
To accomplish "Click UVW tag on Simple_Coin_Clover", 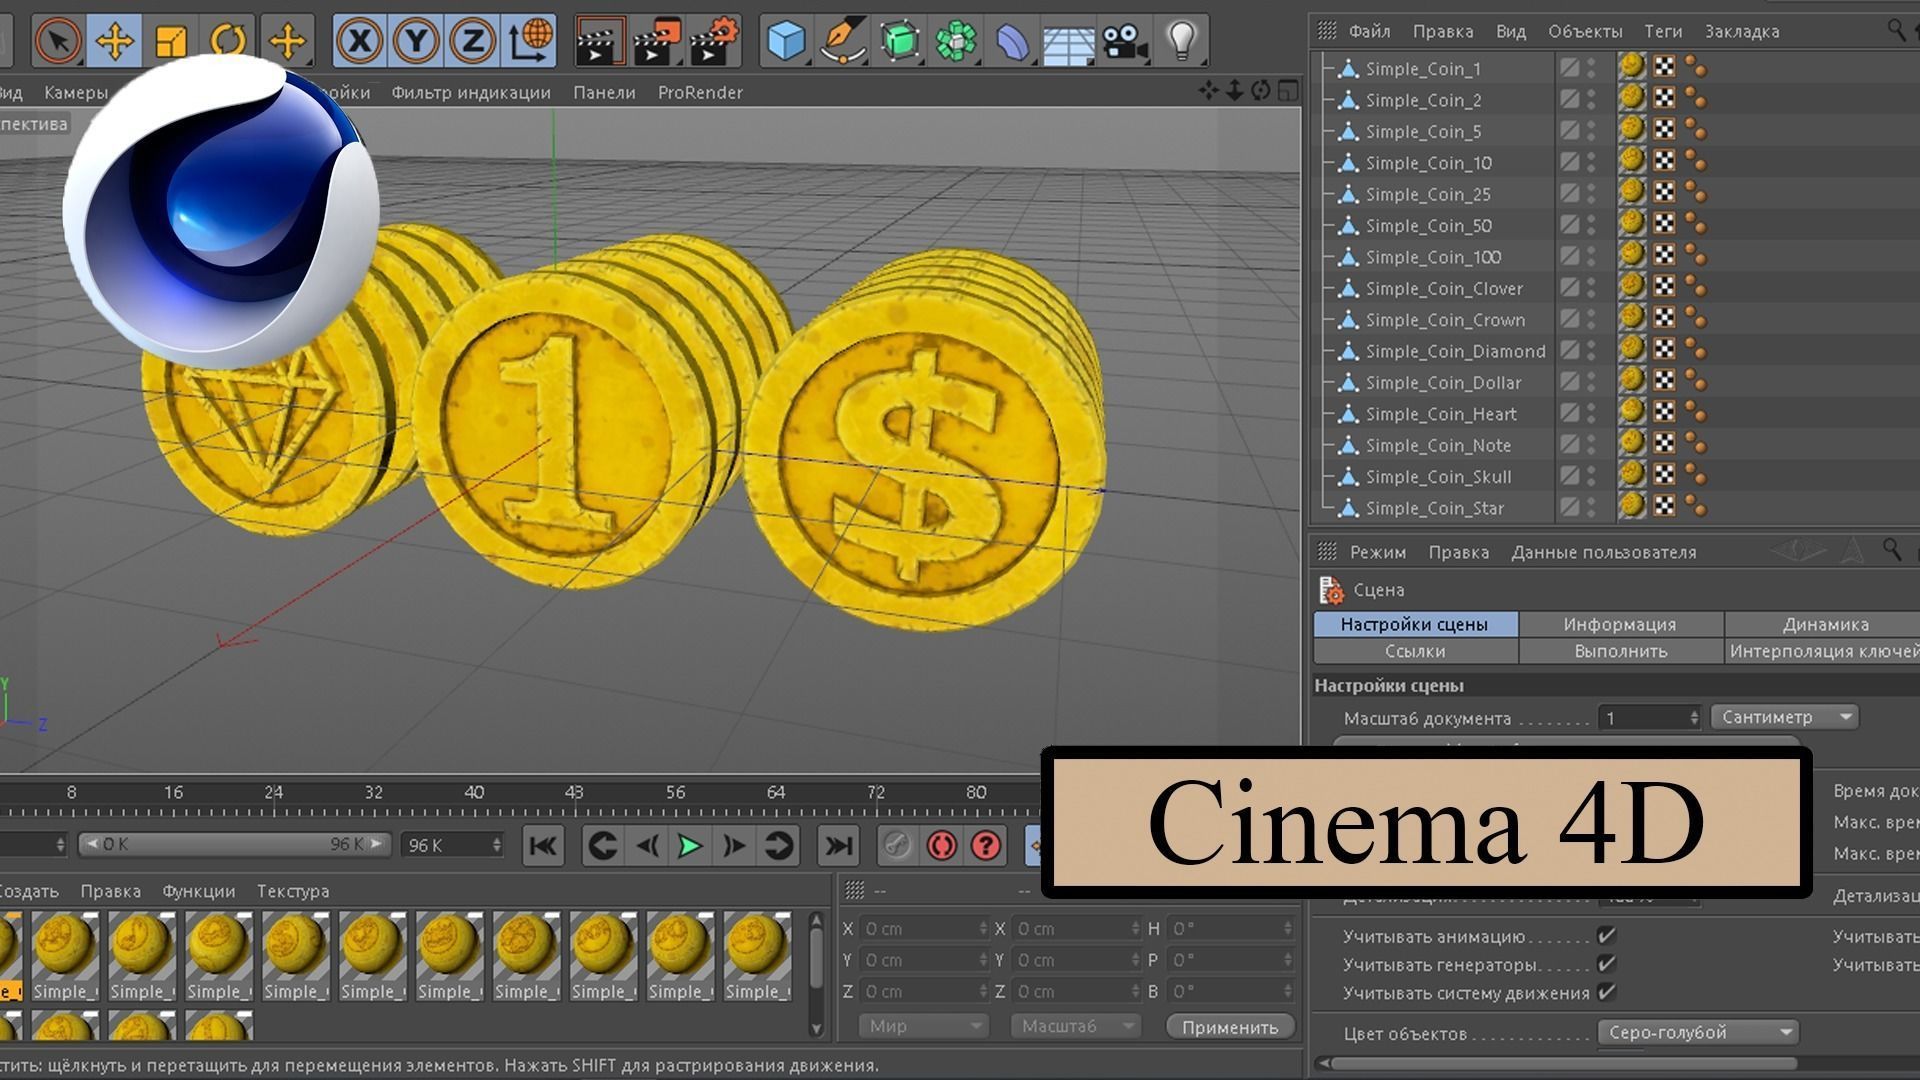I will click(x=1664, y=288).
